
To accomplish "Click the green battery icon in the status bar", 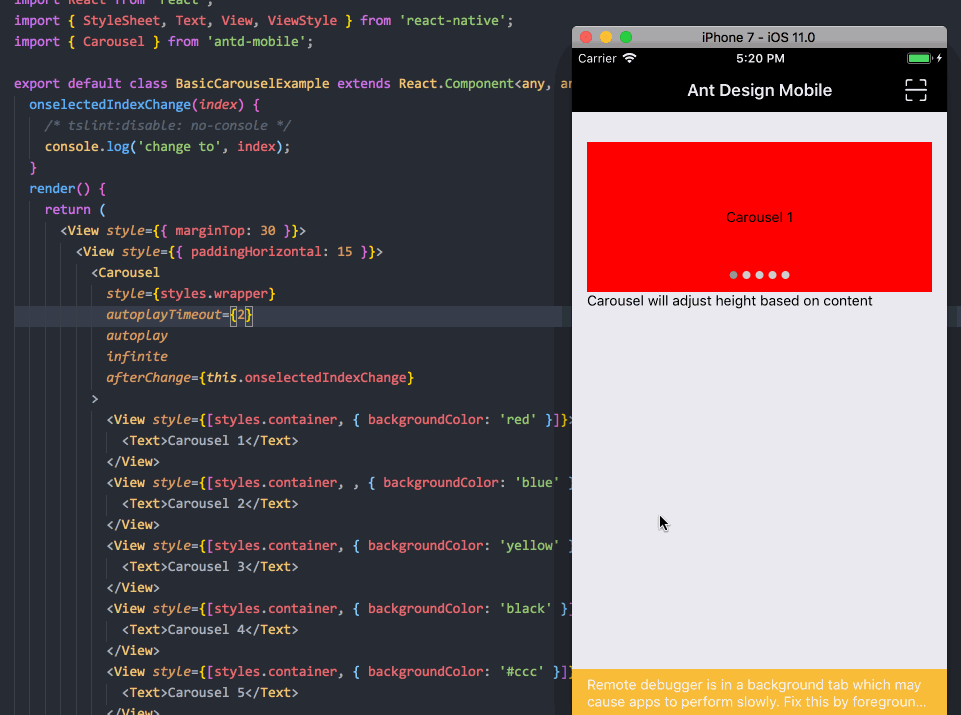I will pyautogui.click(x=921, y=58).
